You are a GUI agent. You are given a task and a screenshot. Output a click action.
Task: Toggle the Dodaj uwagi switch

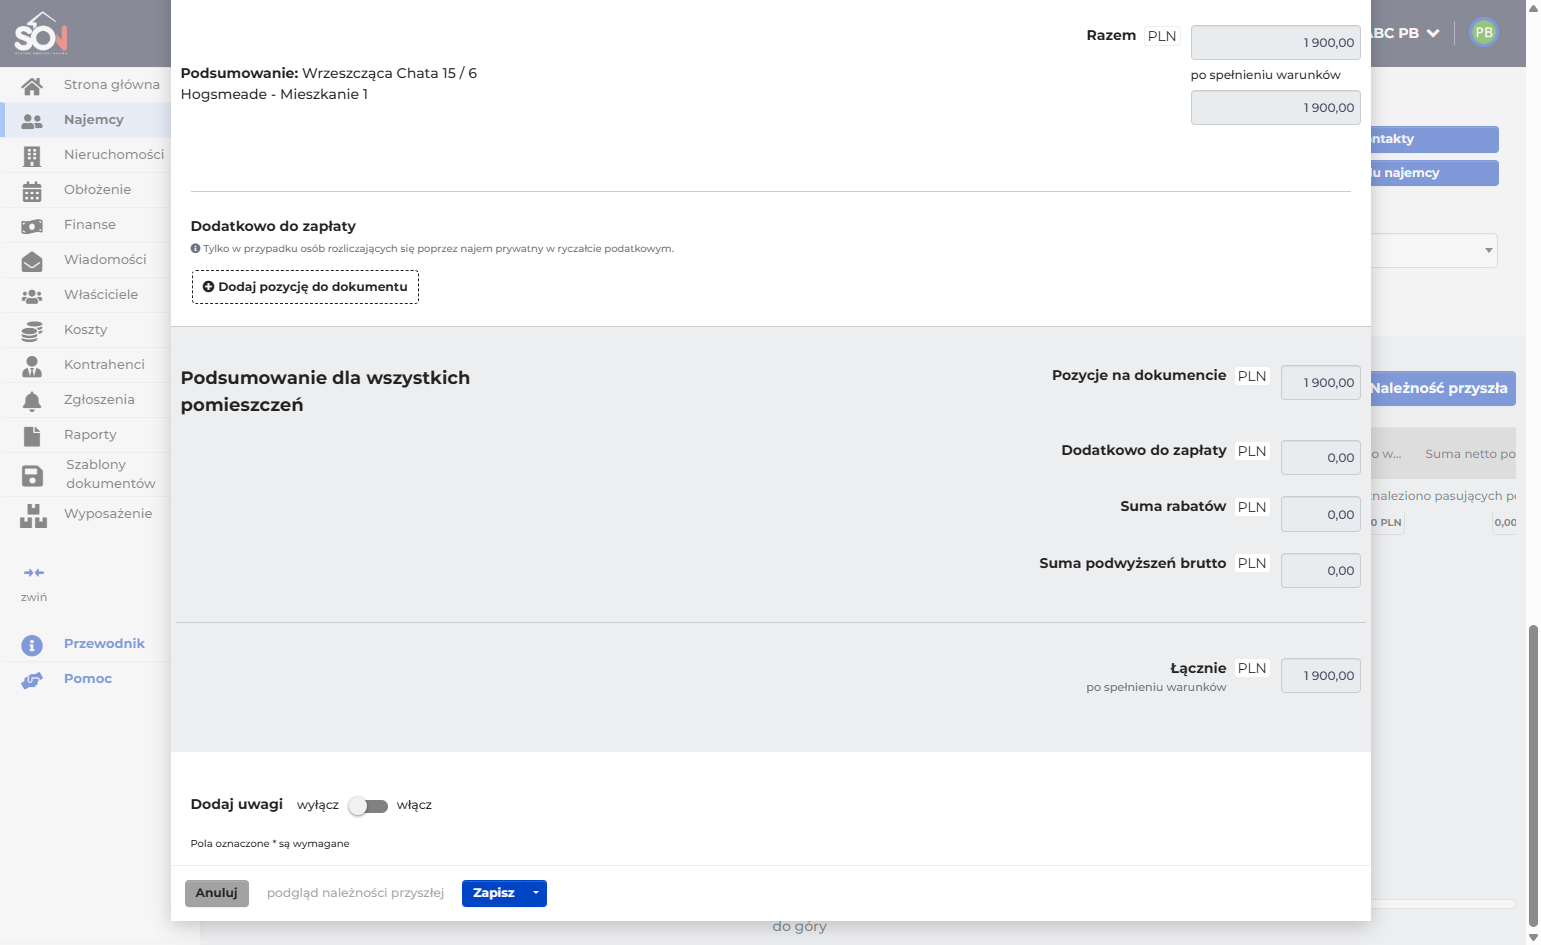coord(368,806)
